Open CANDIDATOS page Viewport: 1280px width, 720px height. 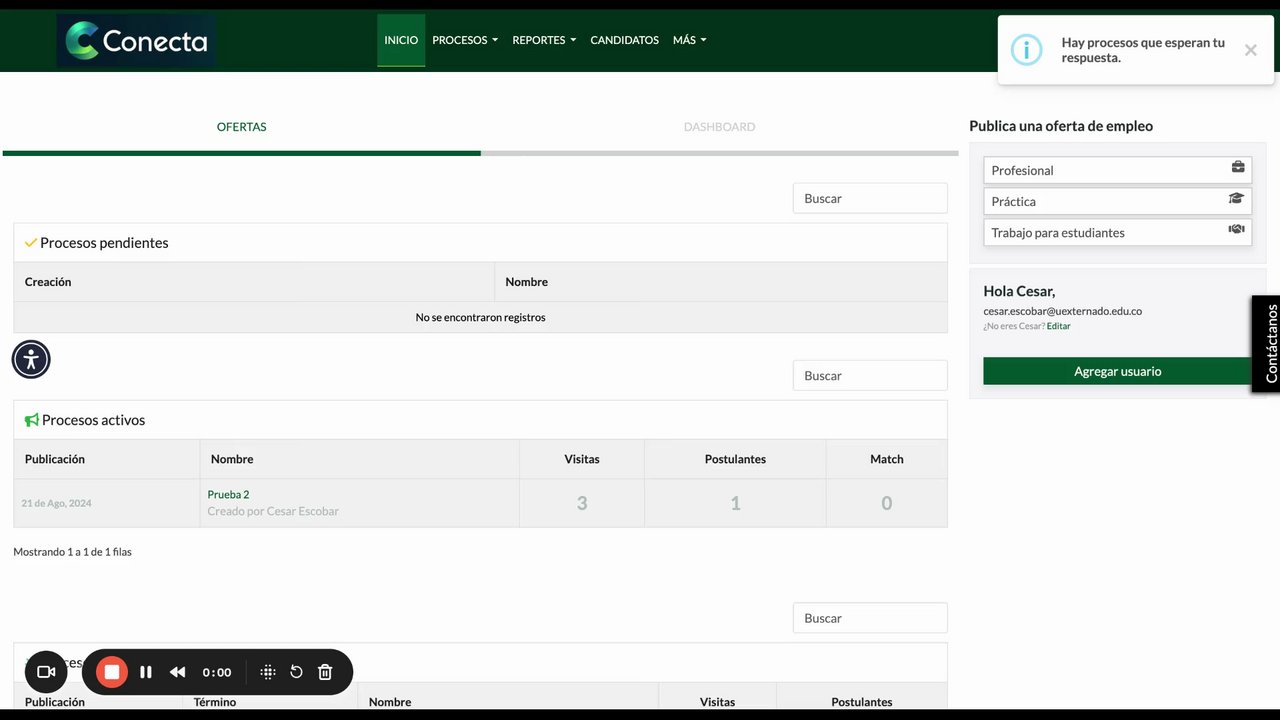pyautogui.click(x=625, y=40)
